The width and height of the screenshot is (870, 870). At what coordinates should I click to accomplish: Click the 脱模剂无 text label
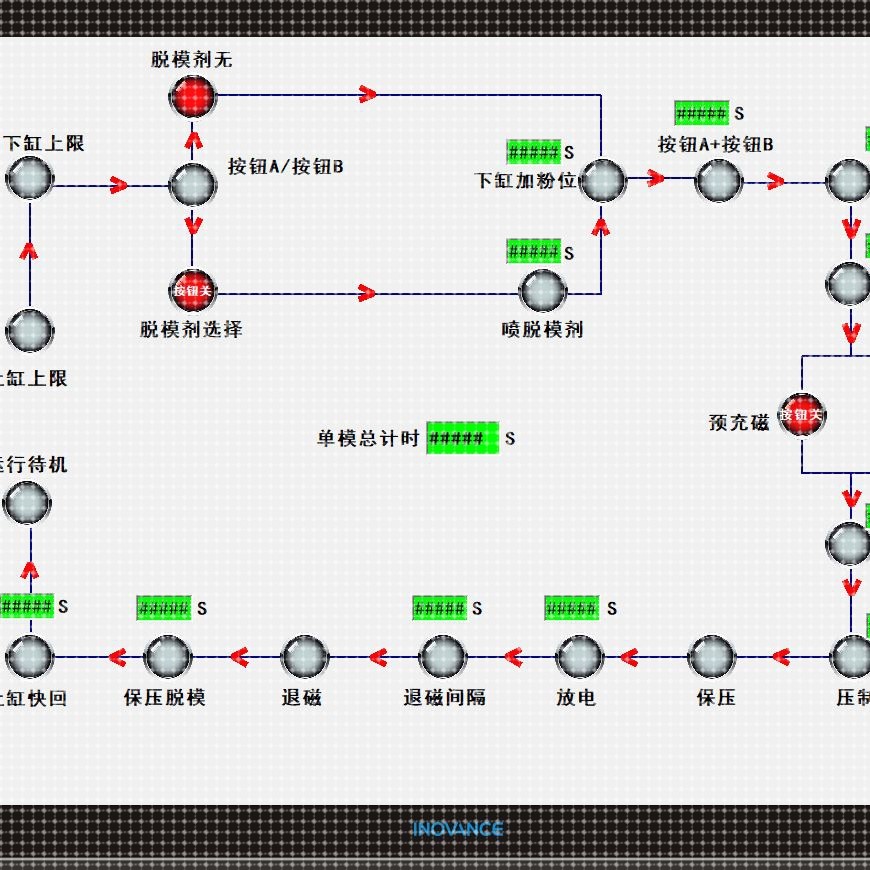click(x=191, y=59)
